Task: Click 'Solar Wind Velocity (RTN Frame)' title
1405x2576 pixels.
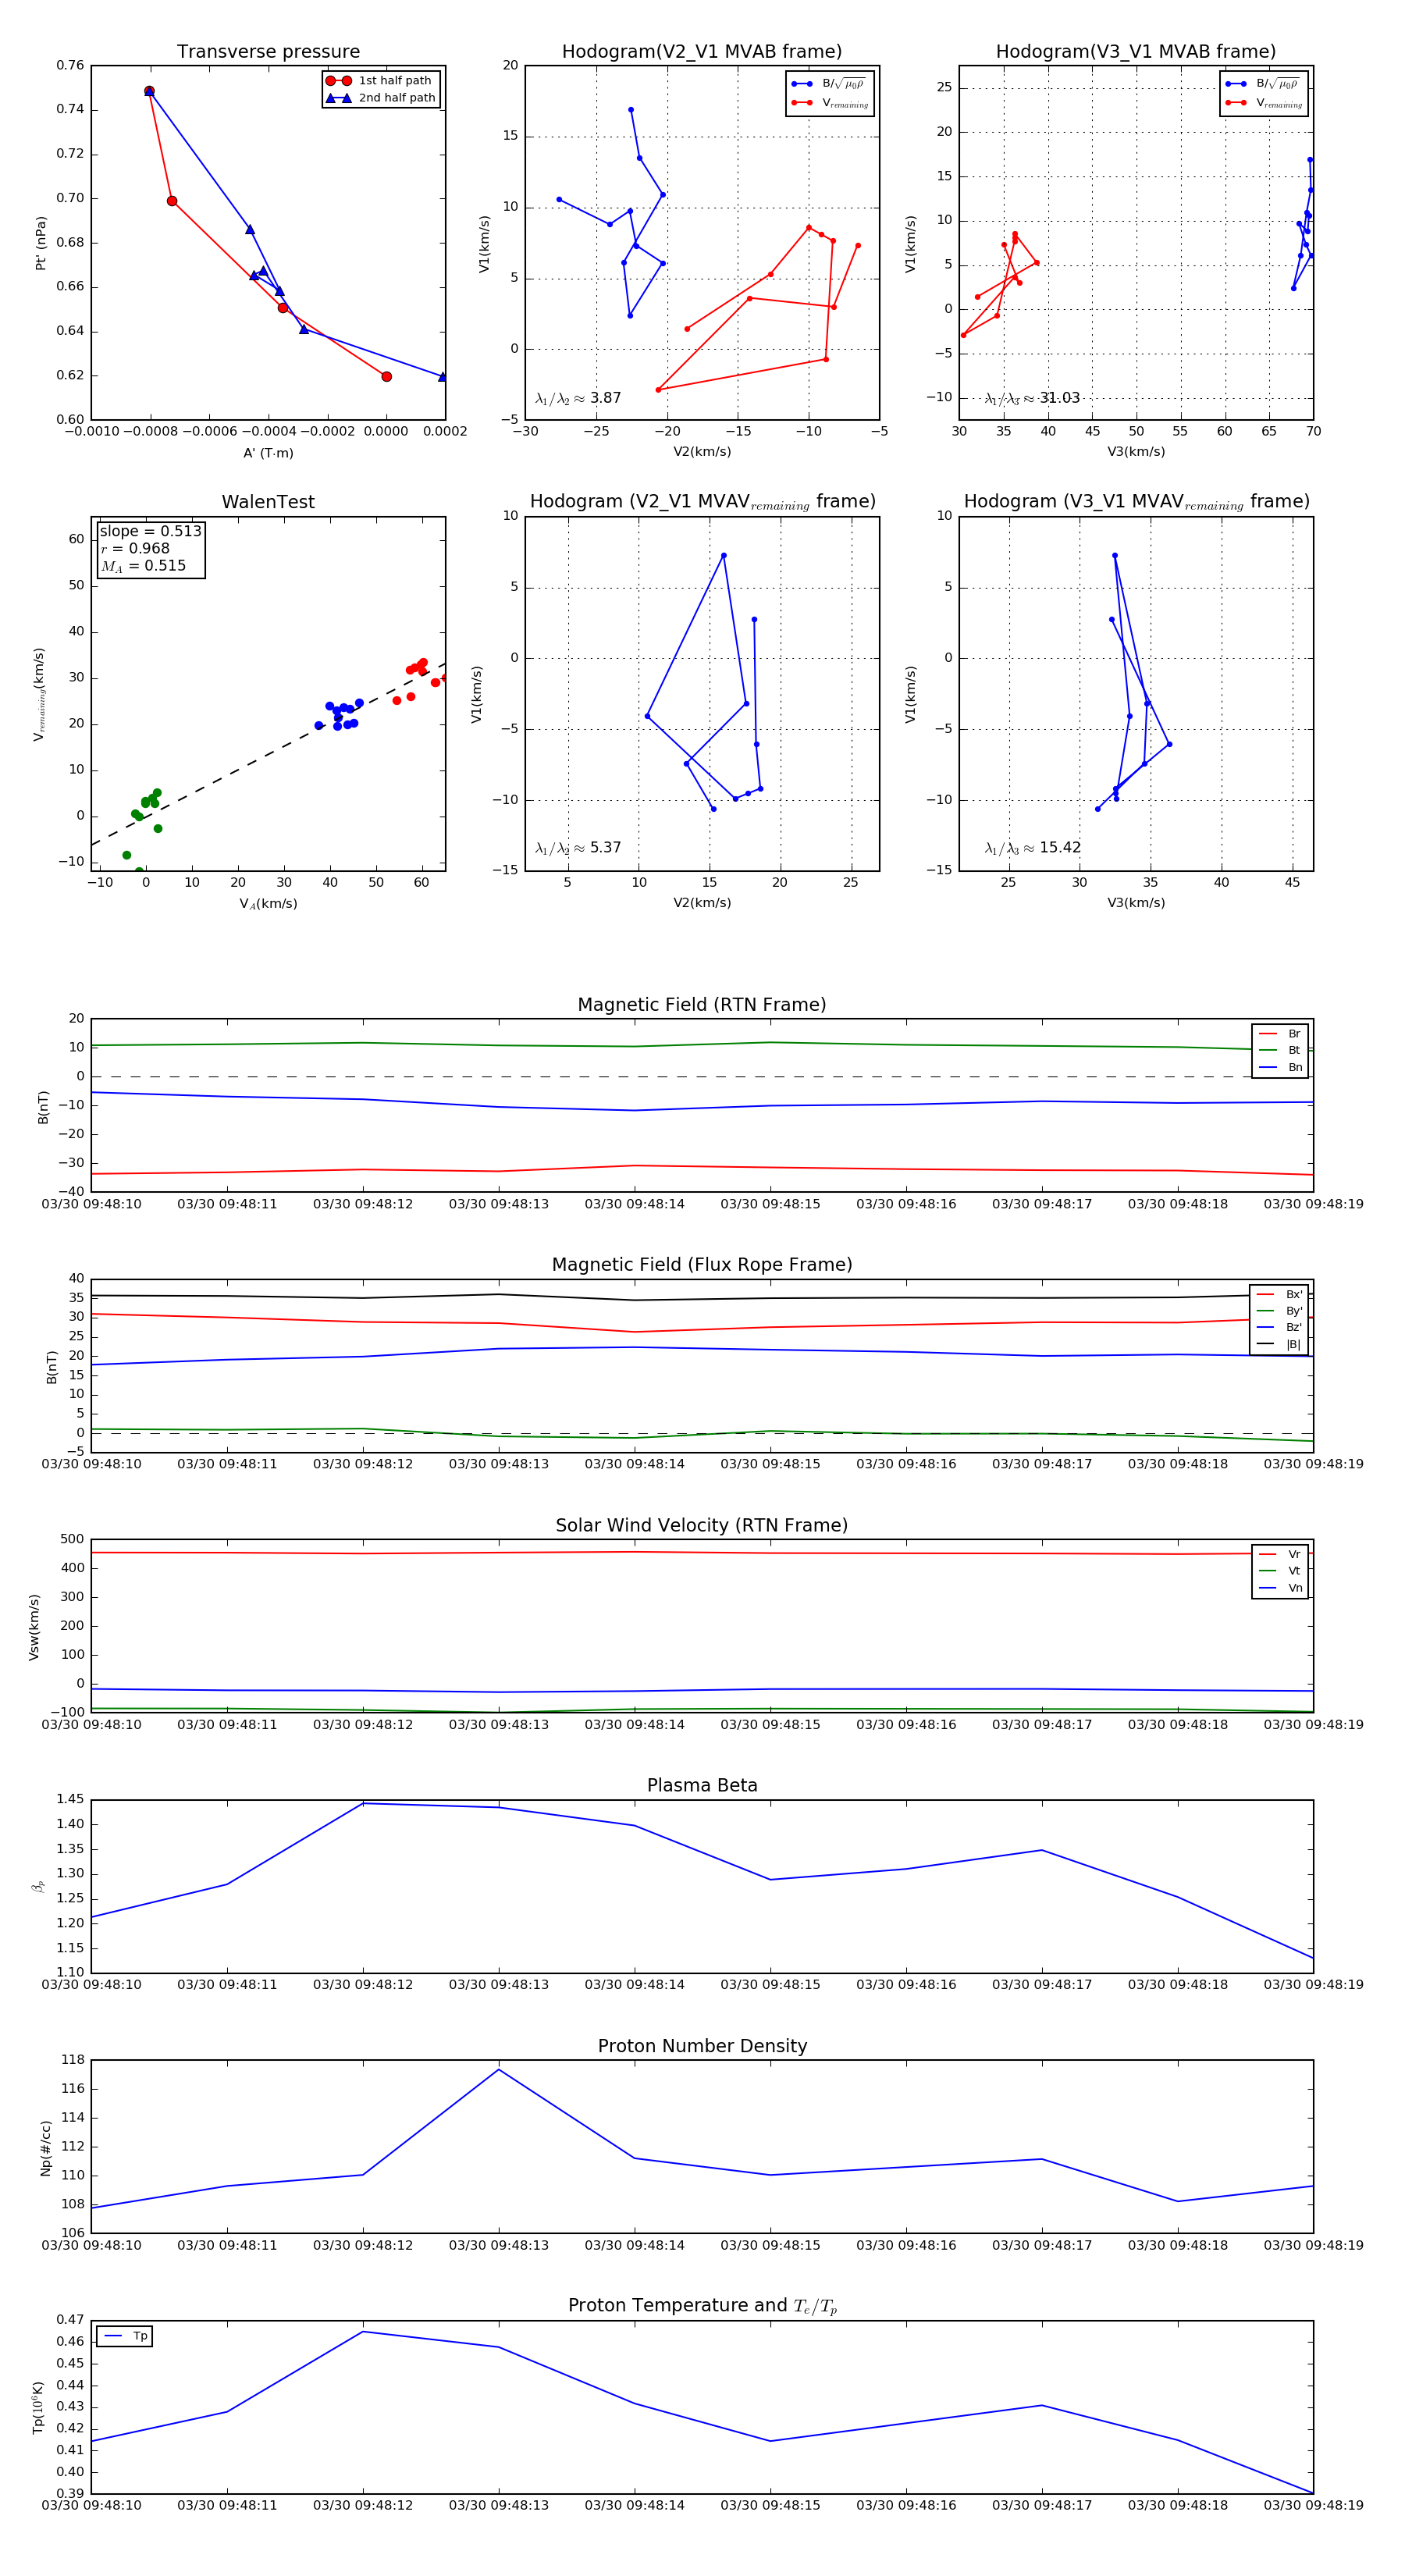Action: (702, 1526)
